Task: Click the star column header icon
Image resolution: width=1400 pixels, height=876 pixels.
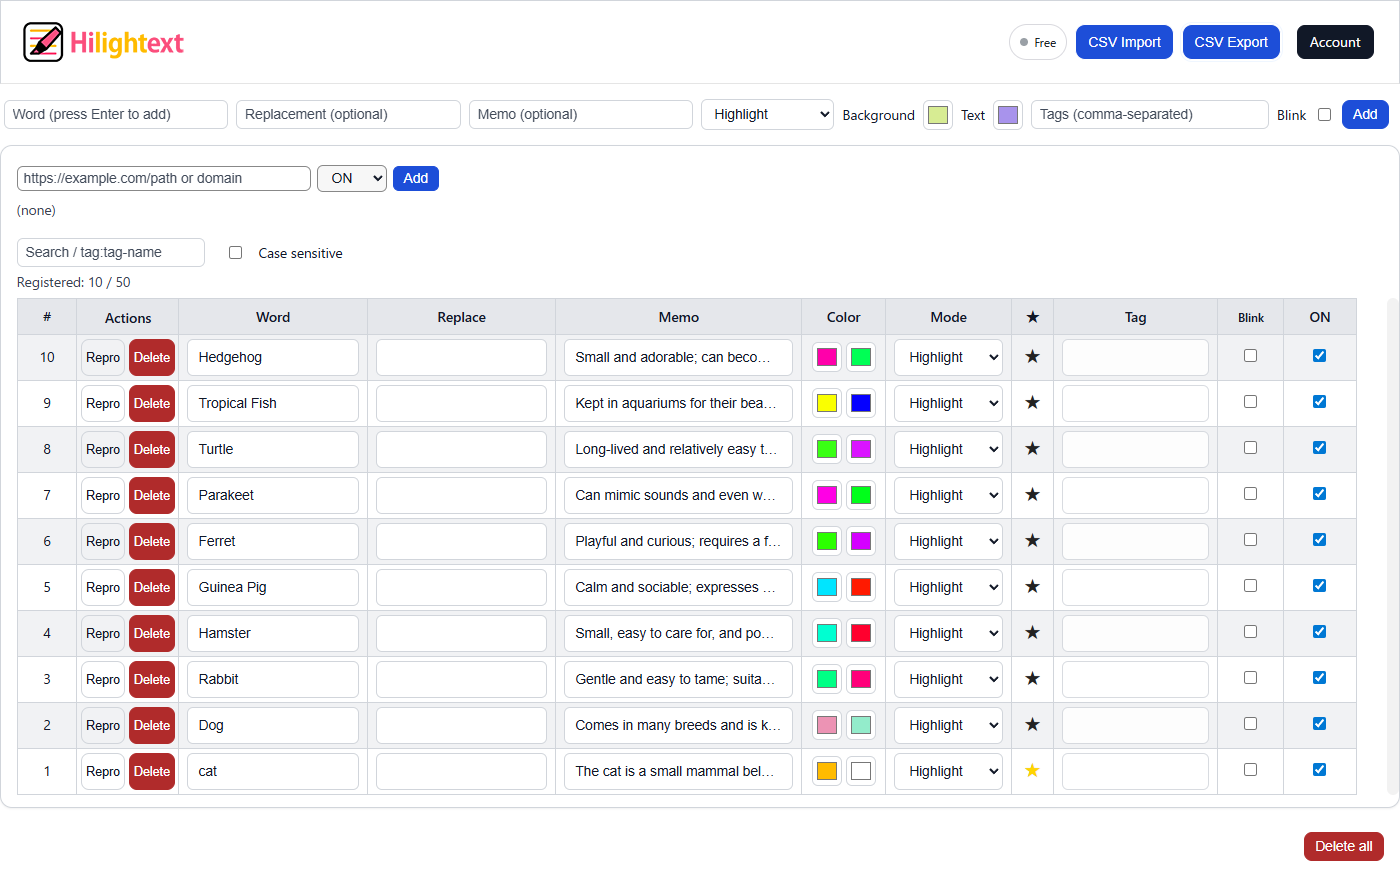Action: pos(1032,317)
